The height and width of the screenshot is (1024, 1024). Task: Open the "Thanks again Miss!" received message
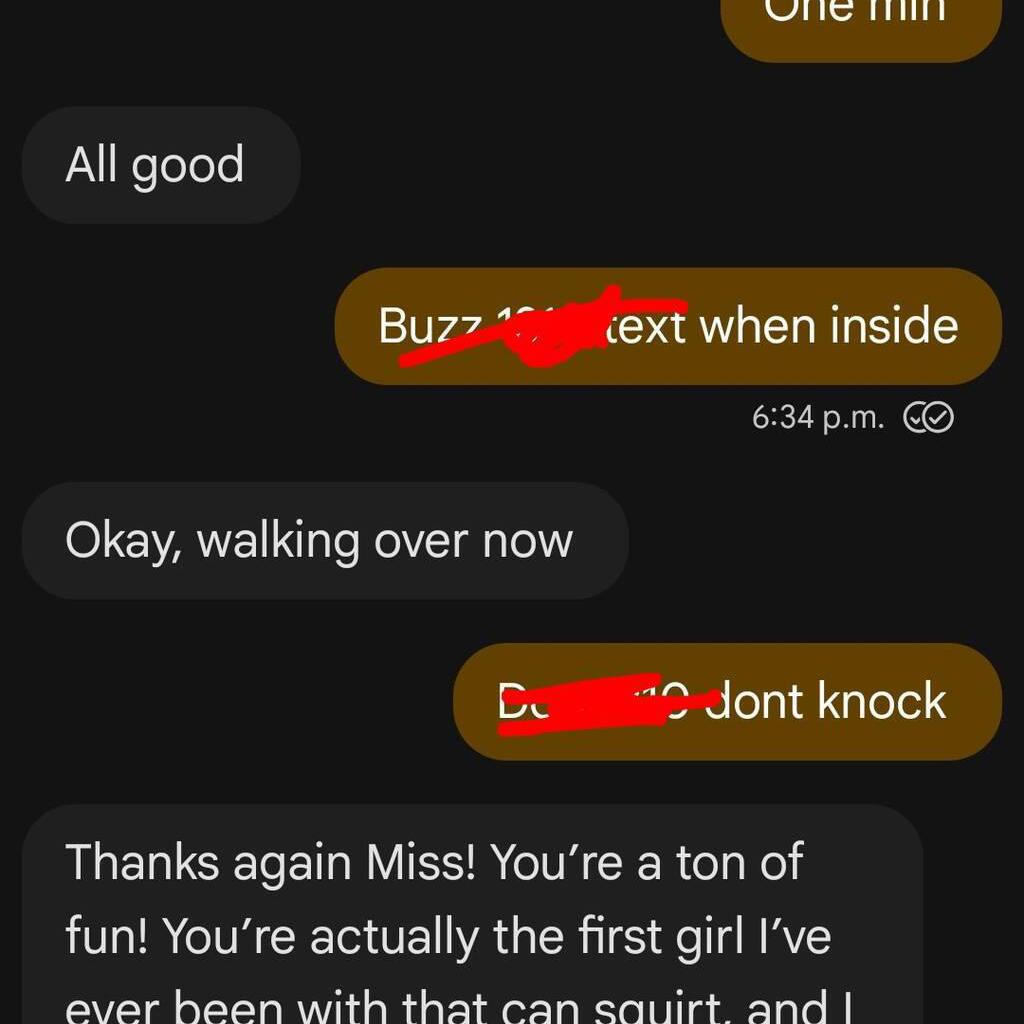click(472, 914)
